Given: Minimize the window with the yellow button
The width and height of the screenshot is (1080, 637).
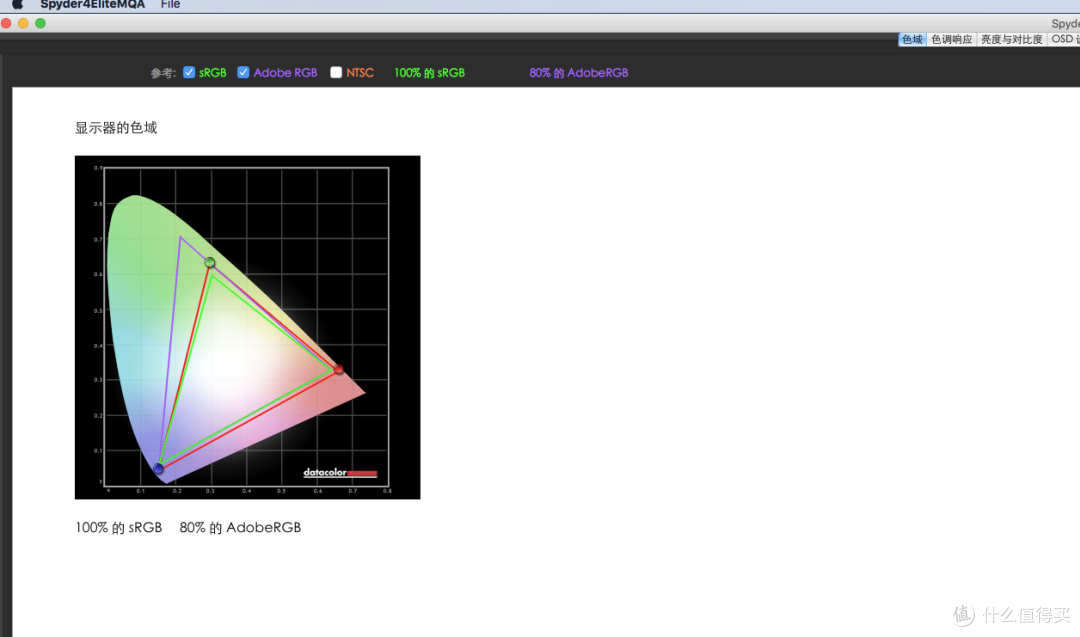Looking at the screenshot, I should [x=23, y=23].
